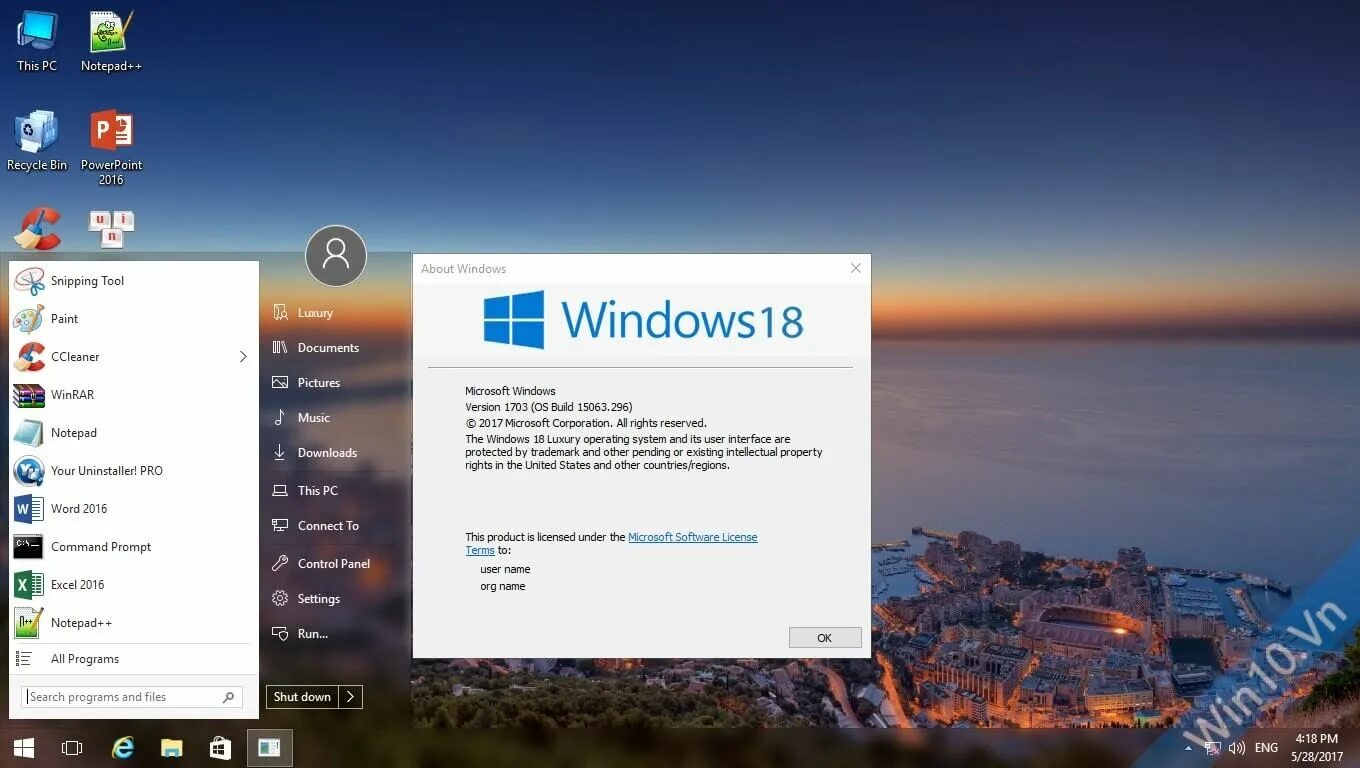Open Task View from the taskbar

(x=72, y=748)
